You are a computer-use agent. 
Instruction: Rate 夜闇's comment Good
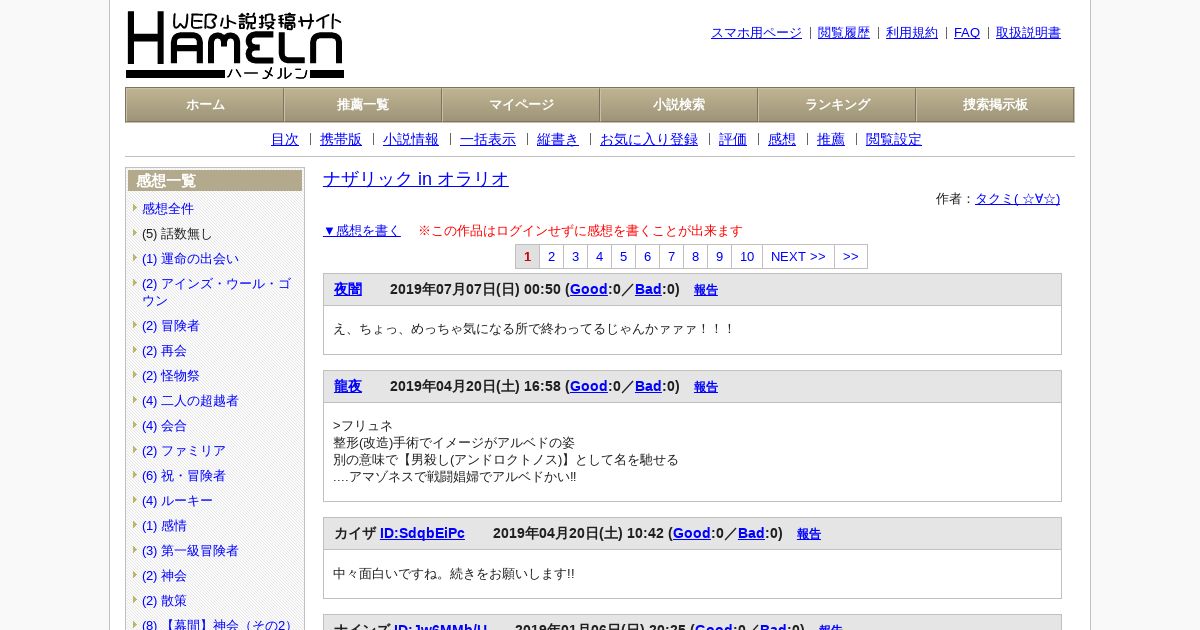[x=589, y=289]
